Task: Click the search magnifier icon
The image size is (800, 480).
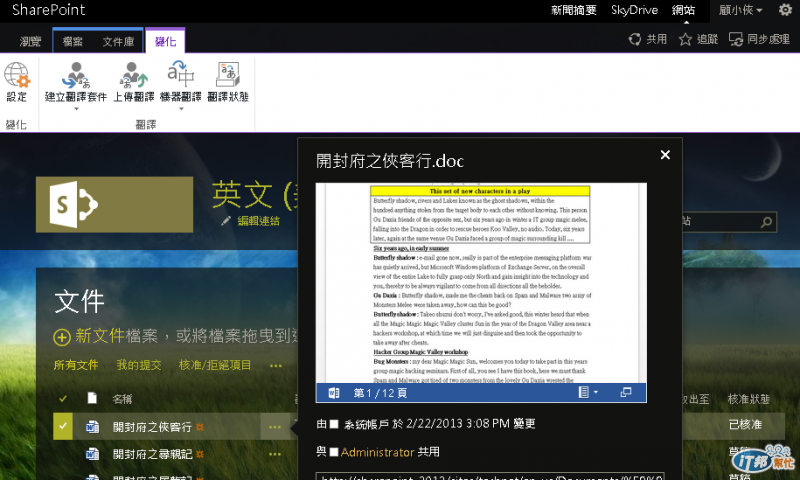Action: [x=766, y=222]
